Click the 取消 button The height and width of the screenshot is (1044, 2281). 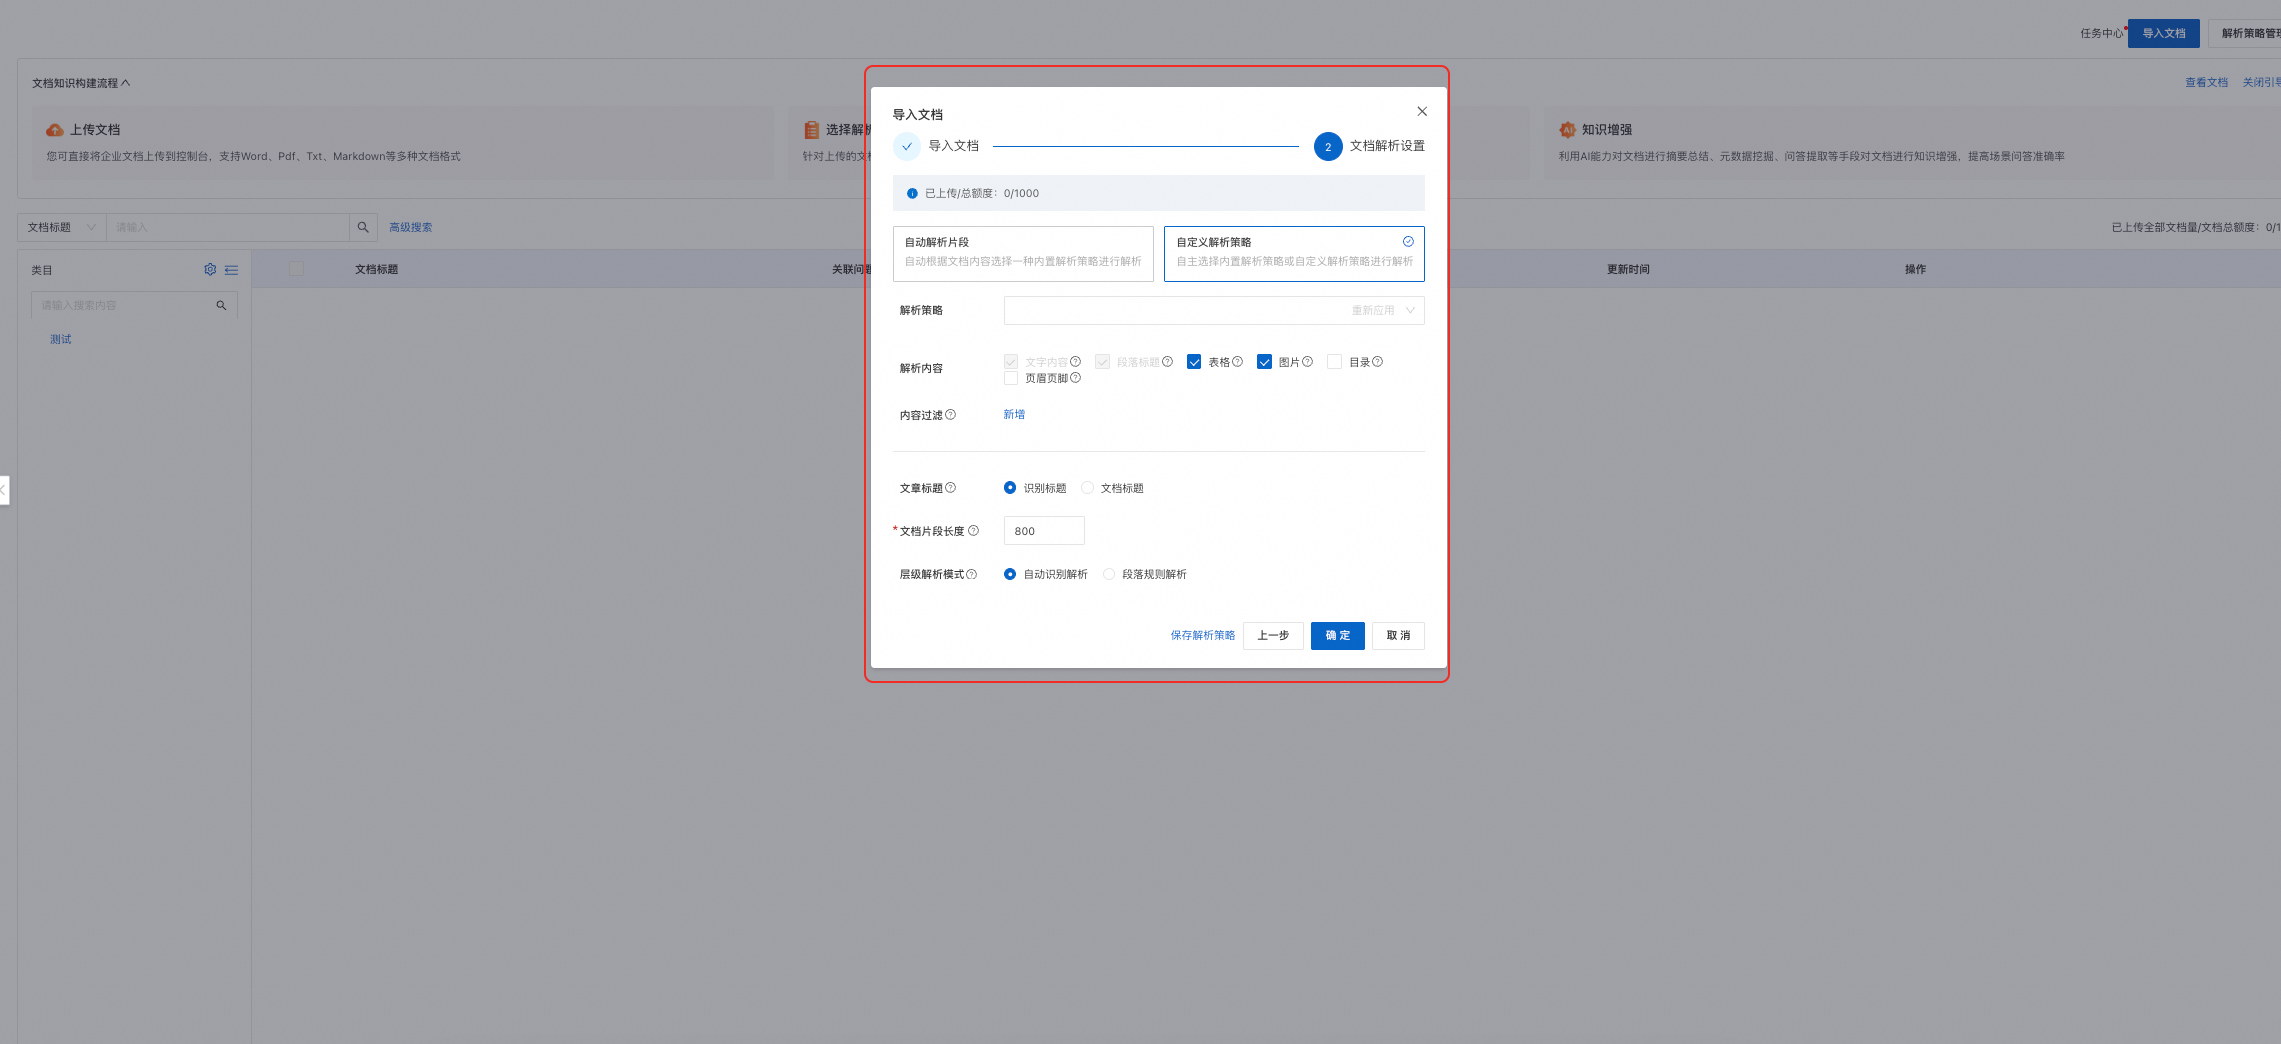(1398, 635)
